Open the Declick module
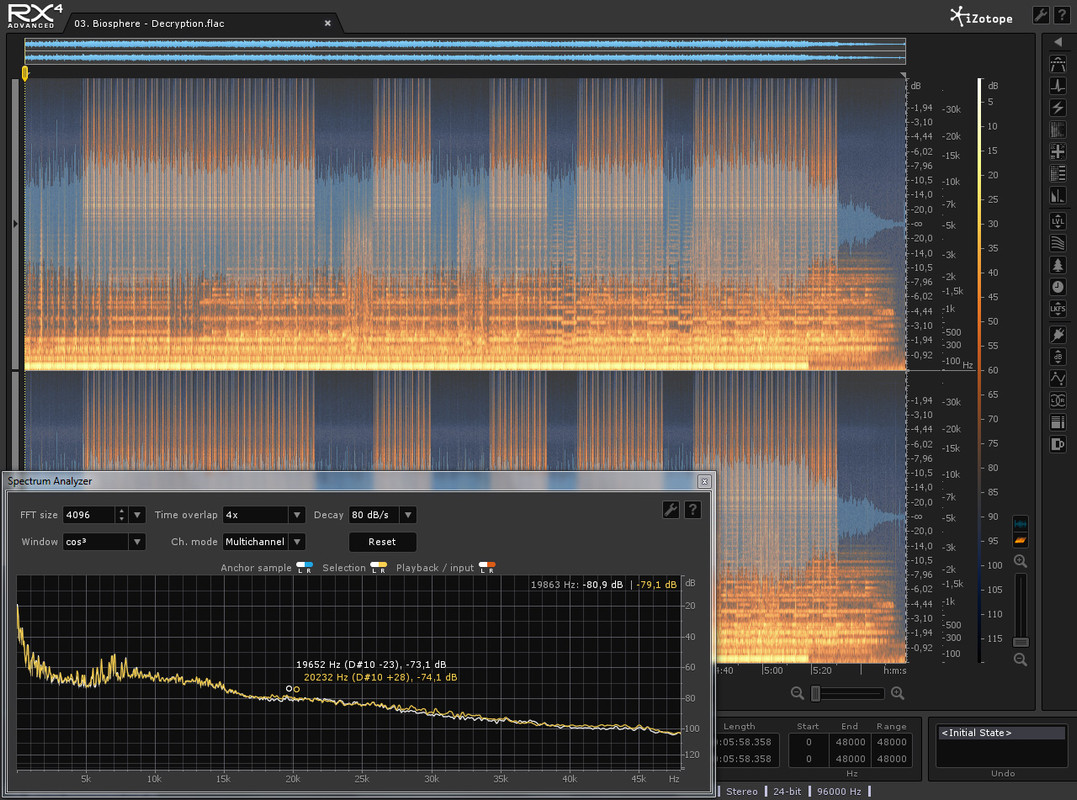 pyautogui.click(x=1058, y=86)
